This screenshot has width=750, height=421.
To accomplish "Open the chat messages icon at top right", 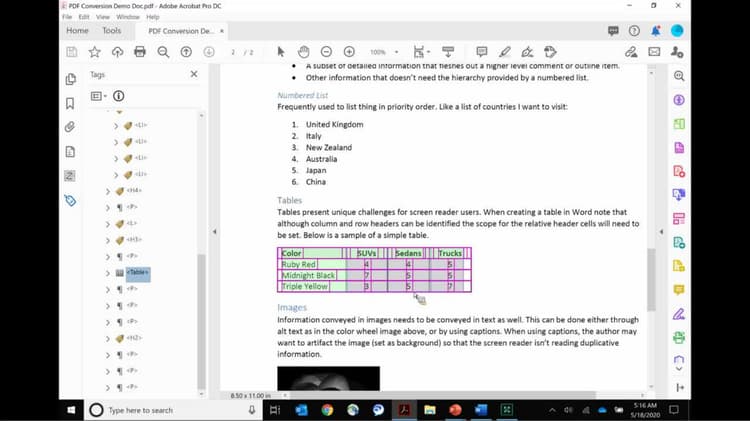I will [613, 31].
